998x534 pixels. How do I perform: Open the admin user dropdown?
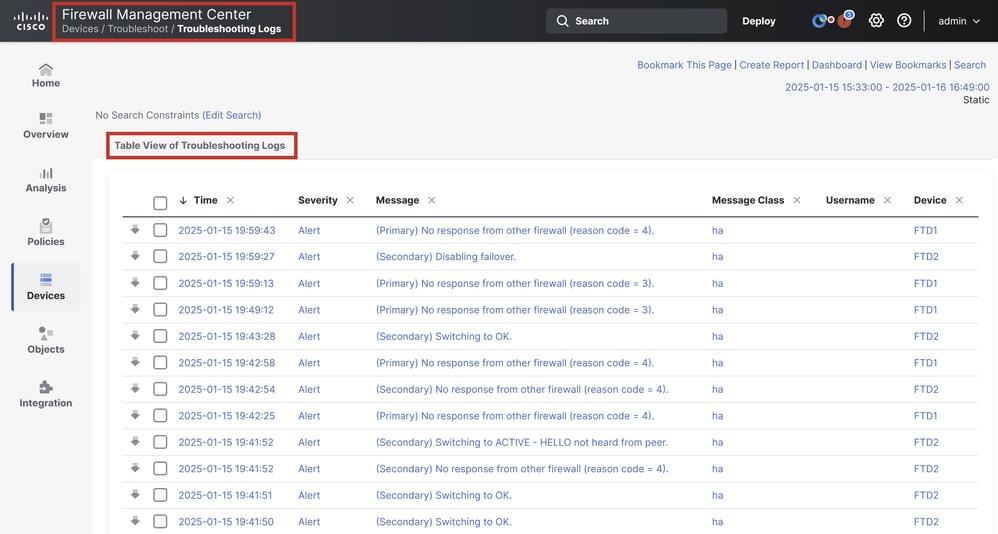(959, 21)
